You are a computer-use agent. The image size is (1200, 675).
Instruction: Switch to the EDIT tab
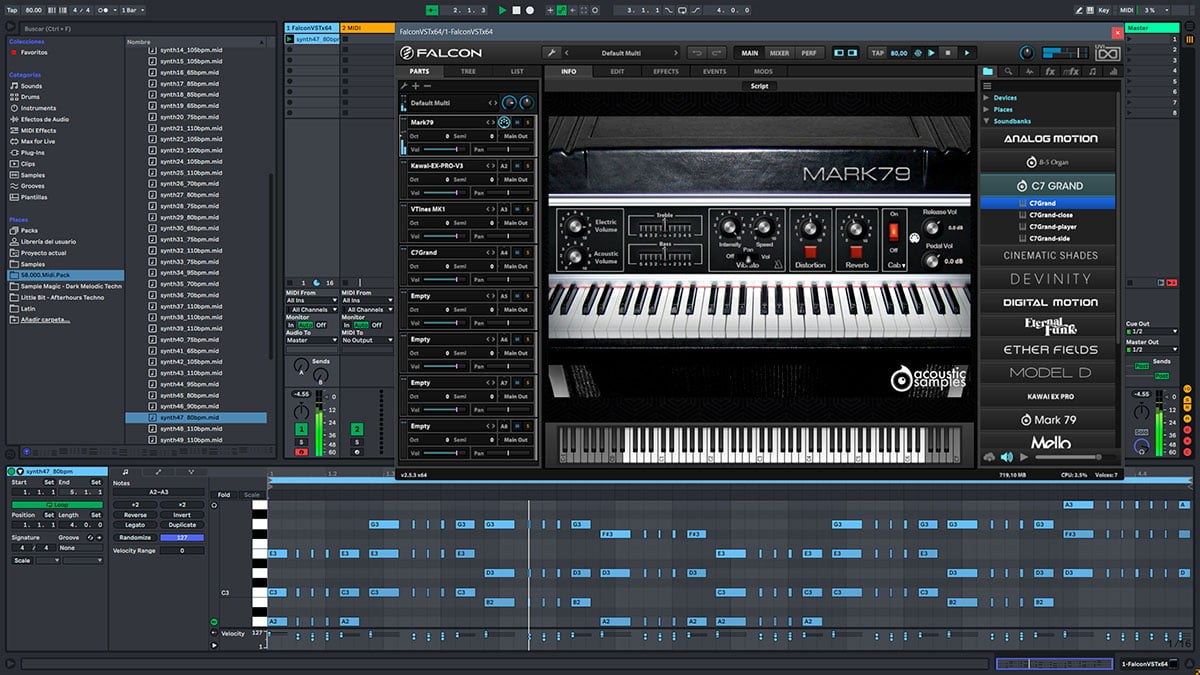618,72
